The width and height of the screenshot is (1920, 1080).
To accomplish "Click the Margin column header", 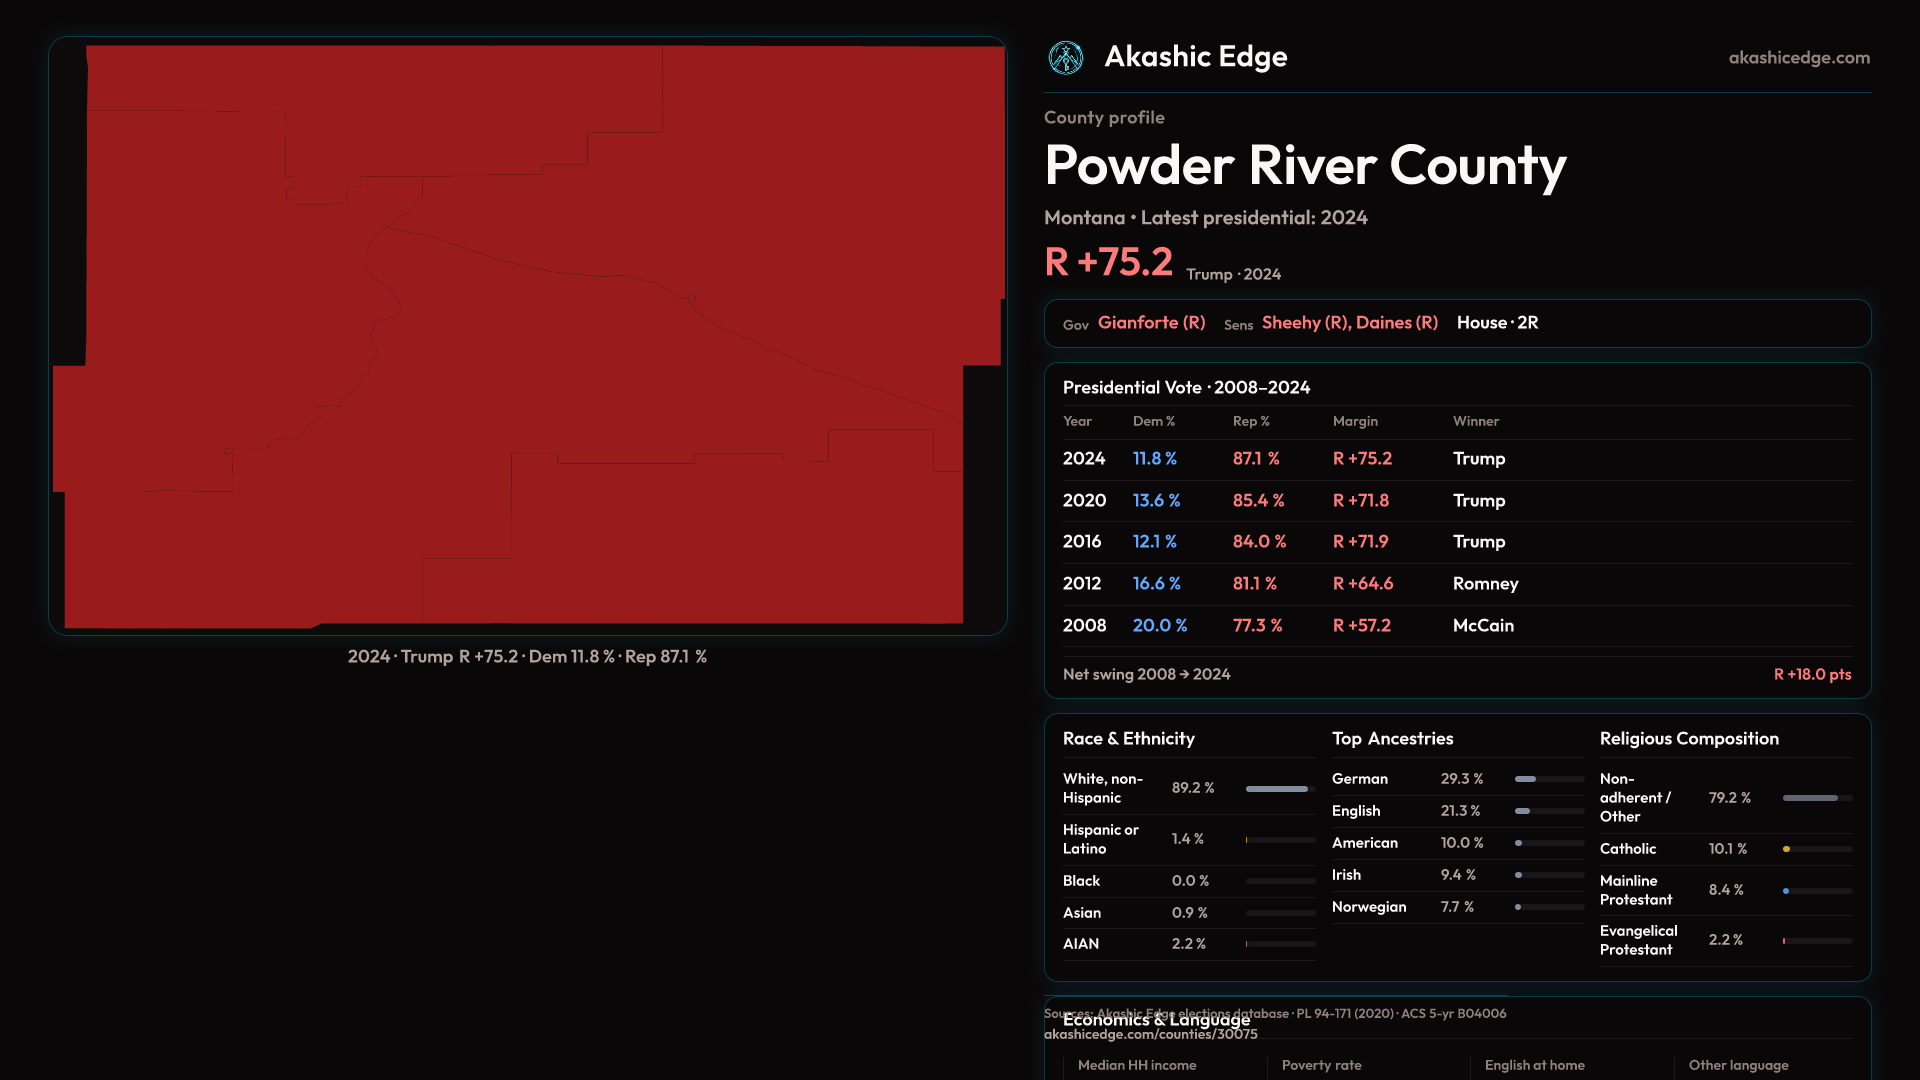I will pos(1354,422).
